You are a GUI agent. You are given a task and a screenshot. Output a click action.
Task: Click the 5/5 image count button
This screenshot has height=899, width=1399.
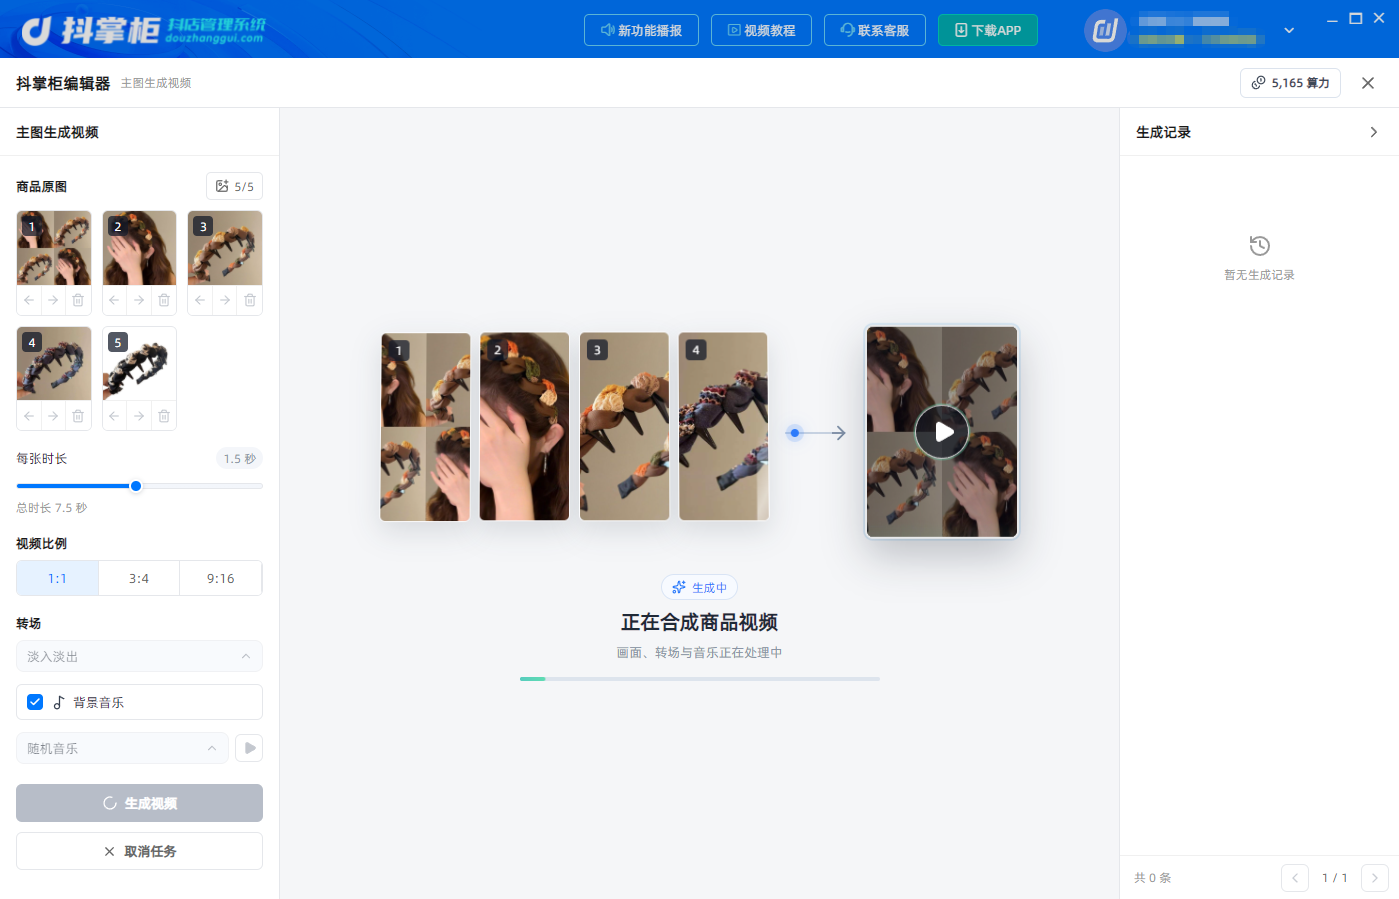235,186
